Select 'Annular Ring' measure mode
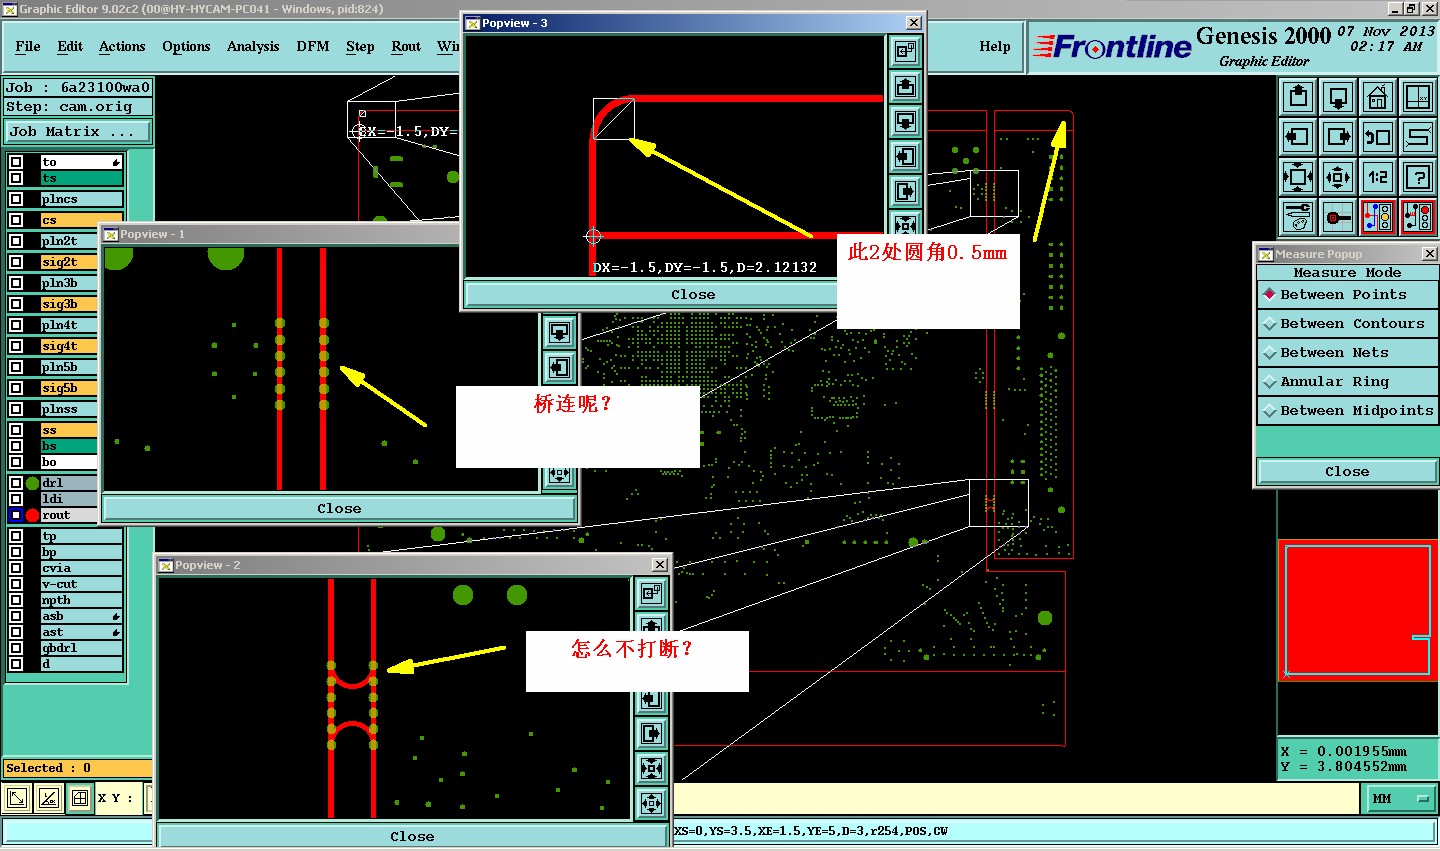The height and width of the screenshot is (851, 1440). click(1347, 382)
